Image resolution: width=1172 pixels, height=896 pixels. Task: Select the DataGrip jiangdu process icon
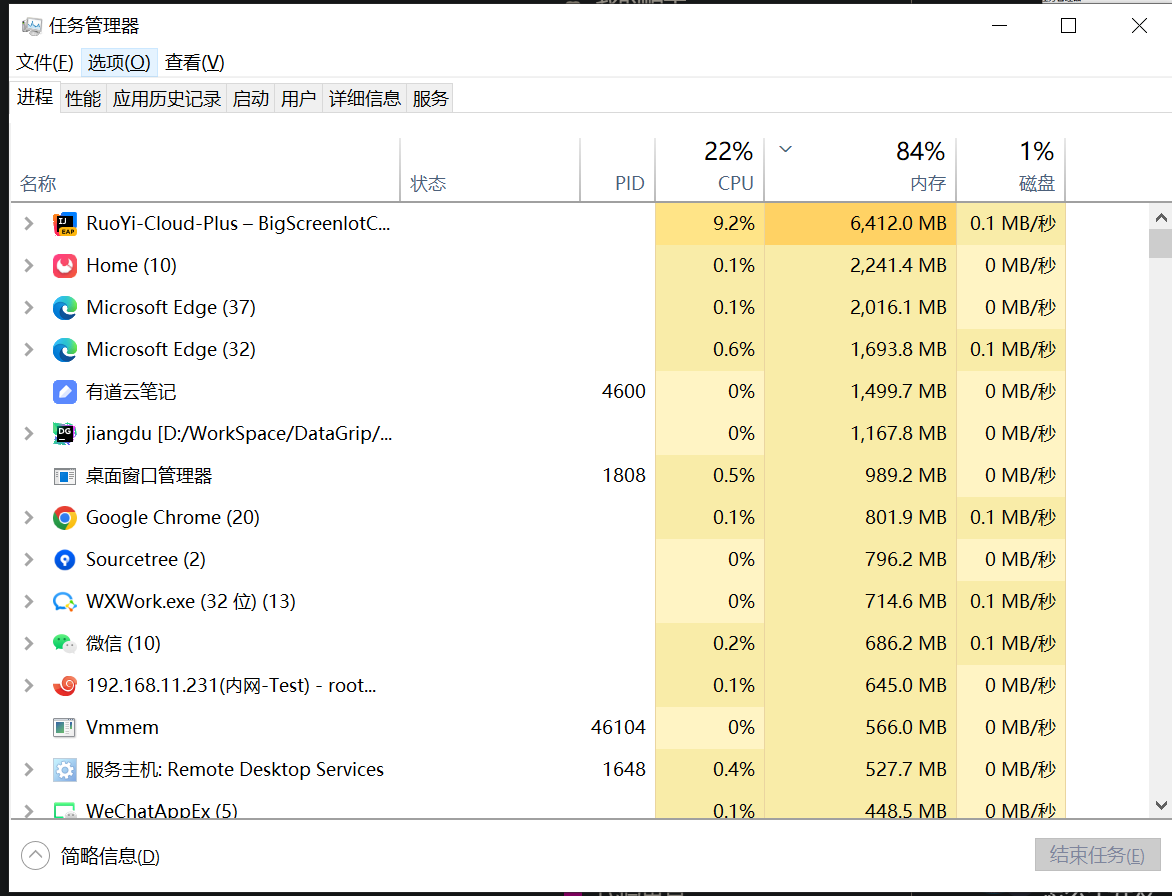pos(65,433)
